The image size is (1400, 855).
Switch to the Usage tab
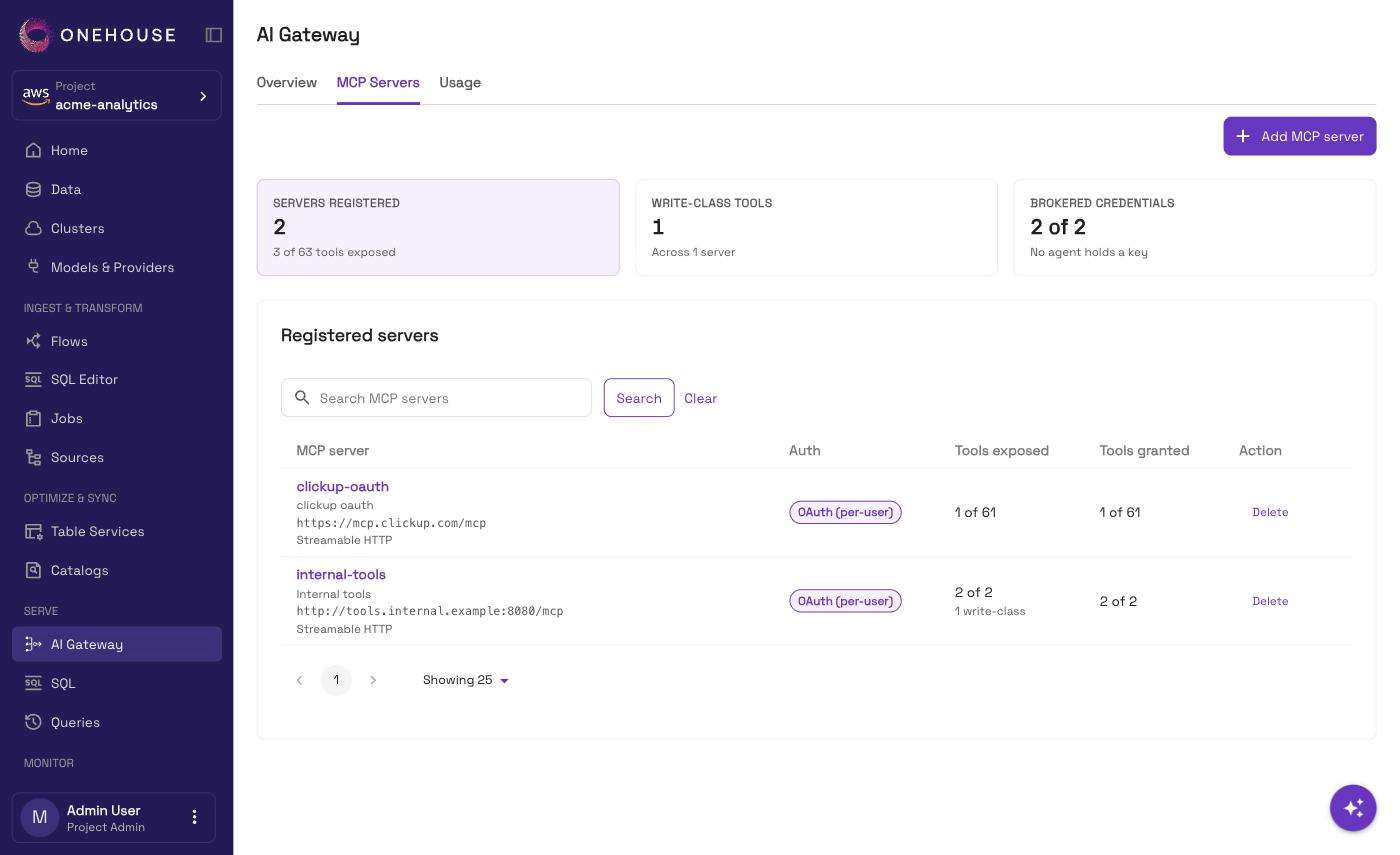coord(460,82)
